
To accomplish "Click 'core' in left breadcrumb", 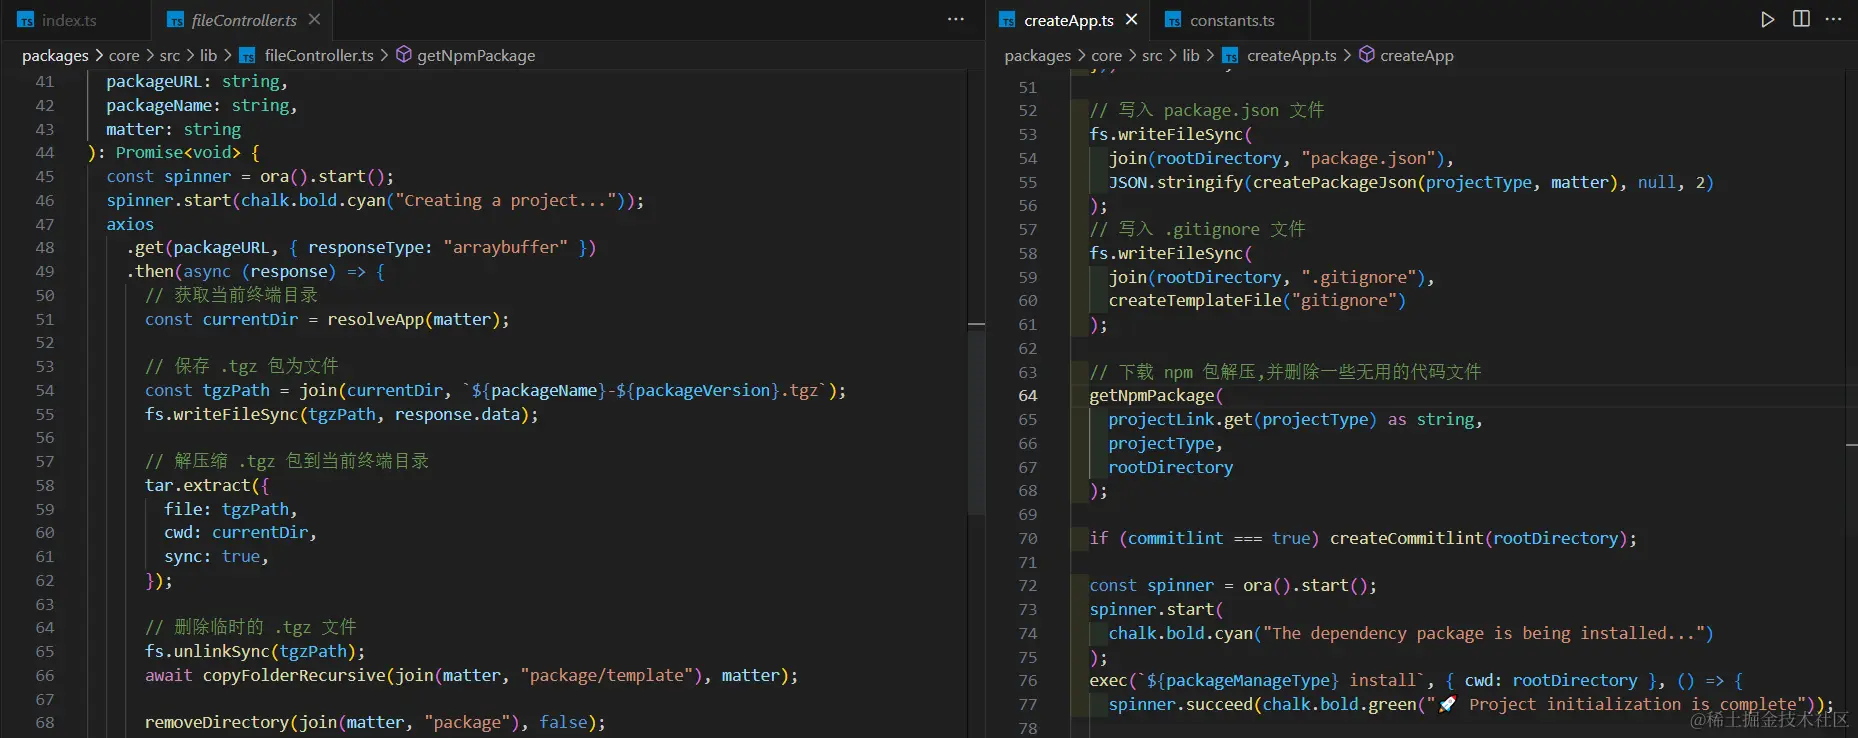I will 124,56.
